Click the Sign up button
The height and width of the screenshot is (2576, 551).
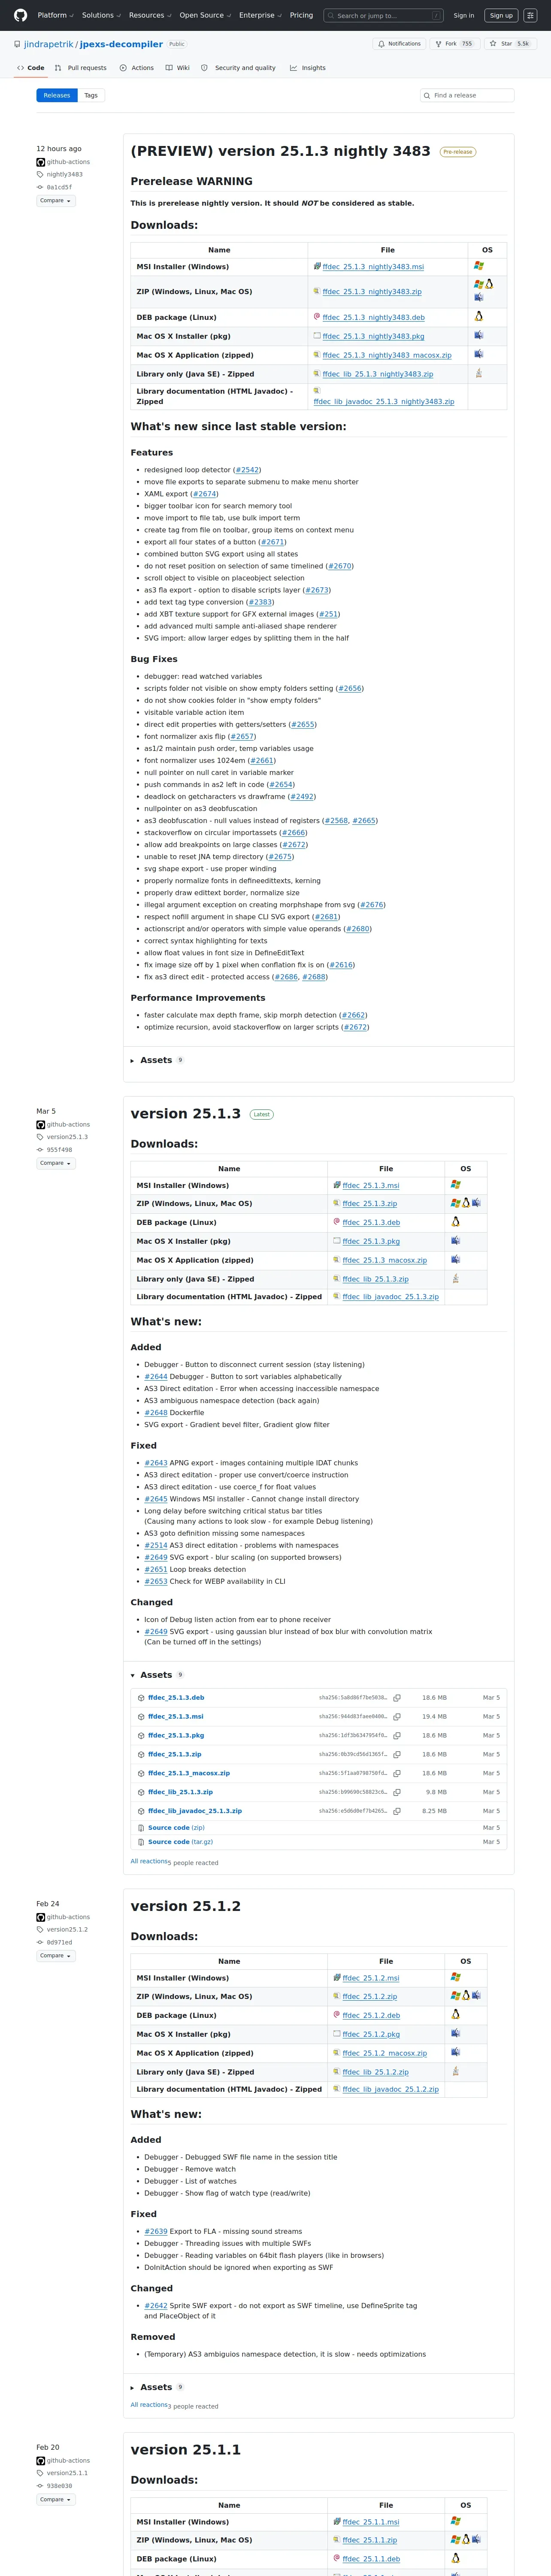tap(501, 15)
